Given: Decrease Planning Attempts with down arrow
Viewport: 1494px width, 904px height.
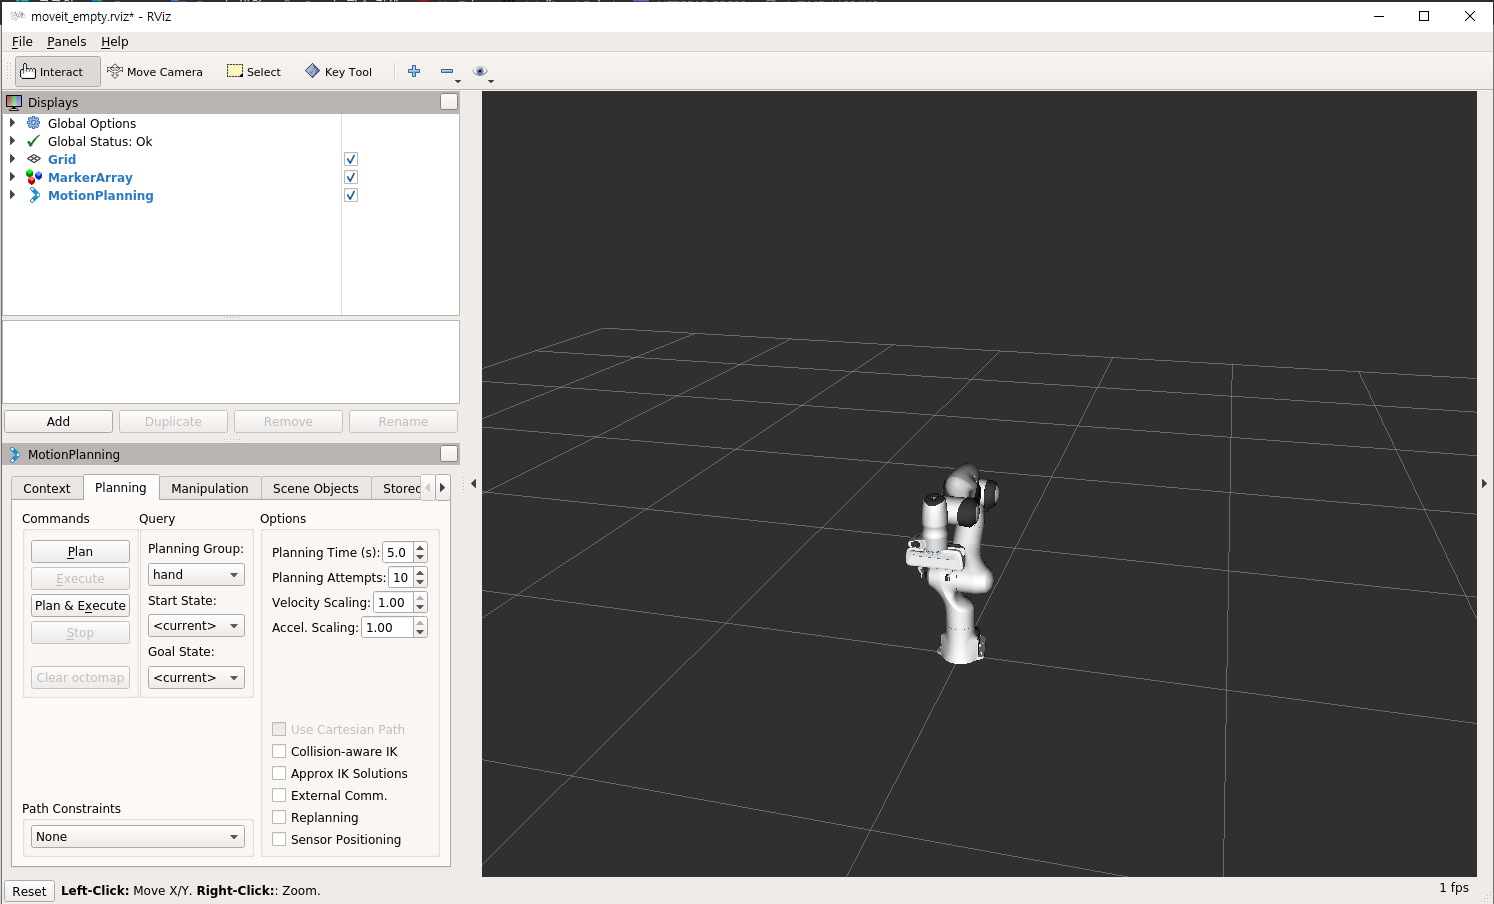Looking at the screenshot, I should click(x=420, y=582).
